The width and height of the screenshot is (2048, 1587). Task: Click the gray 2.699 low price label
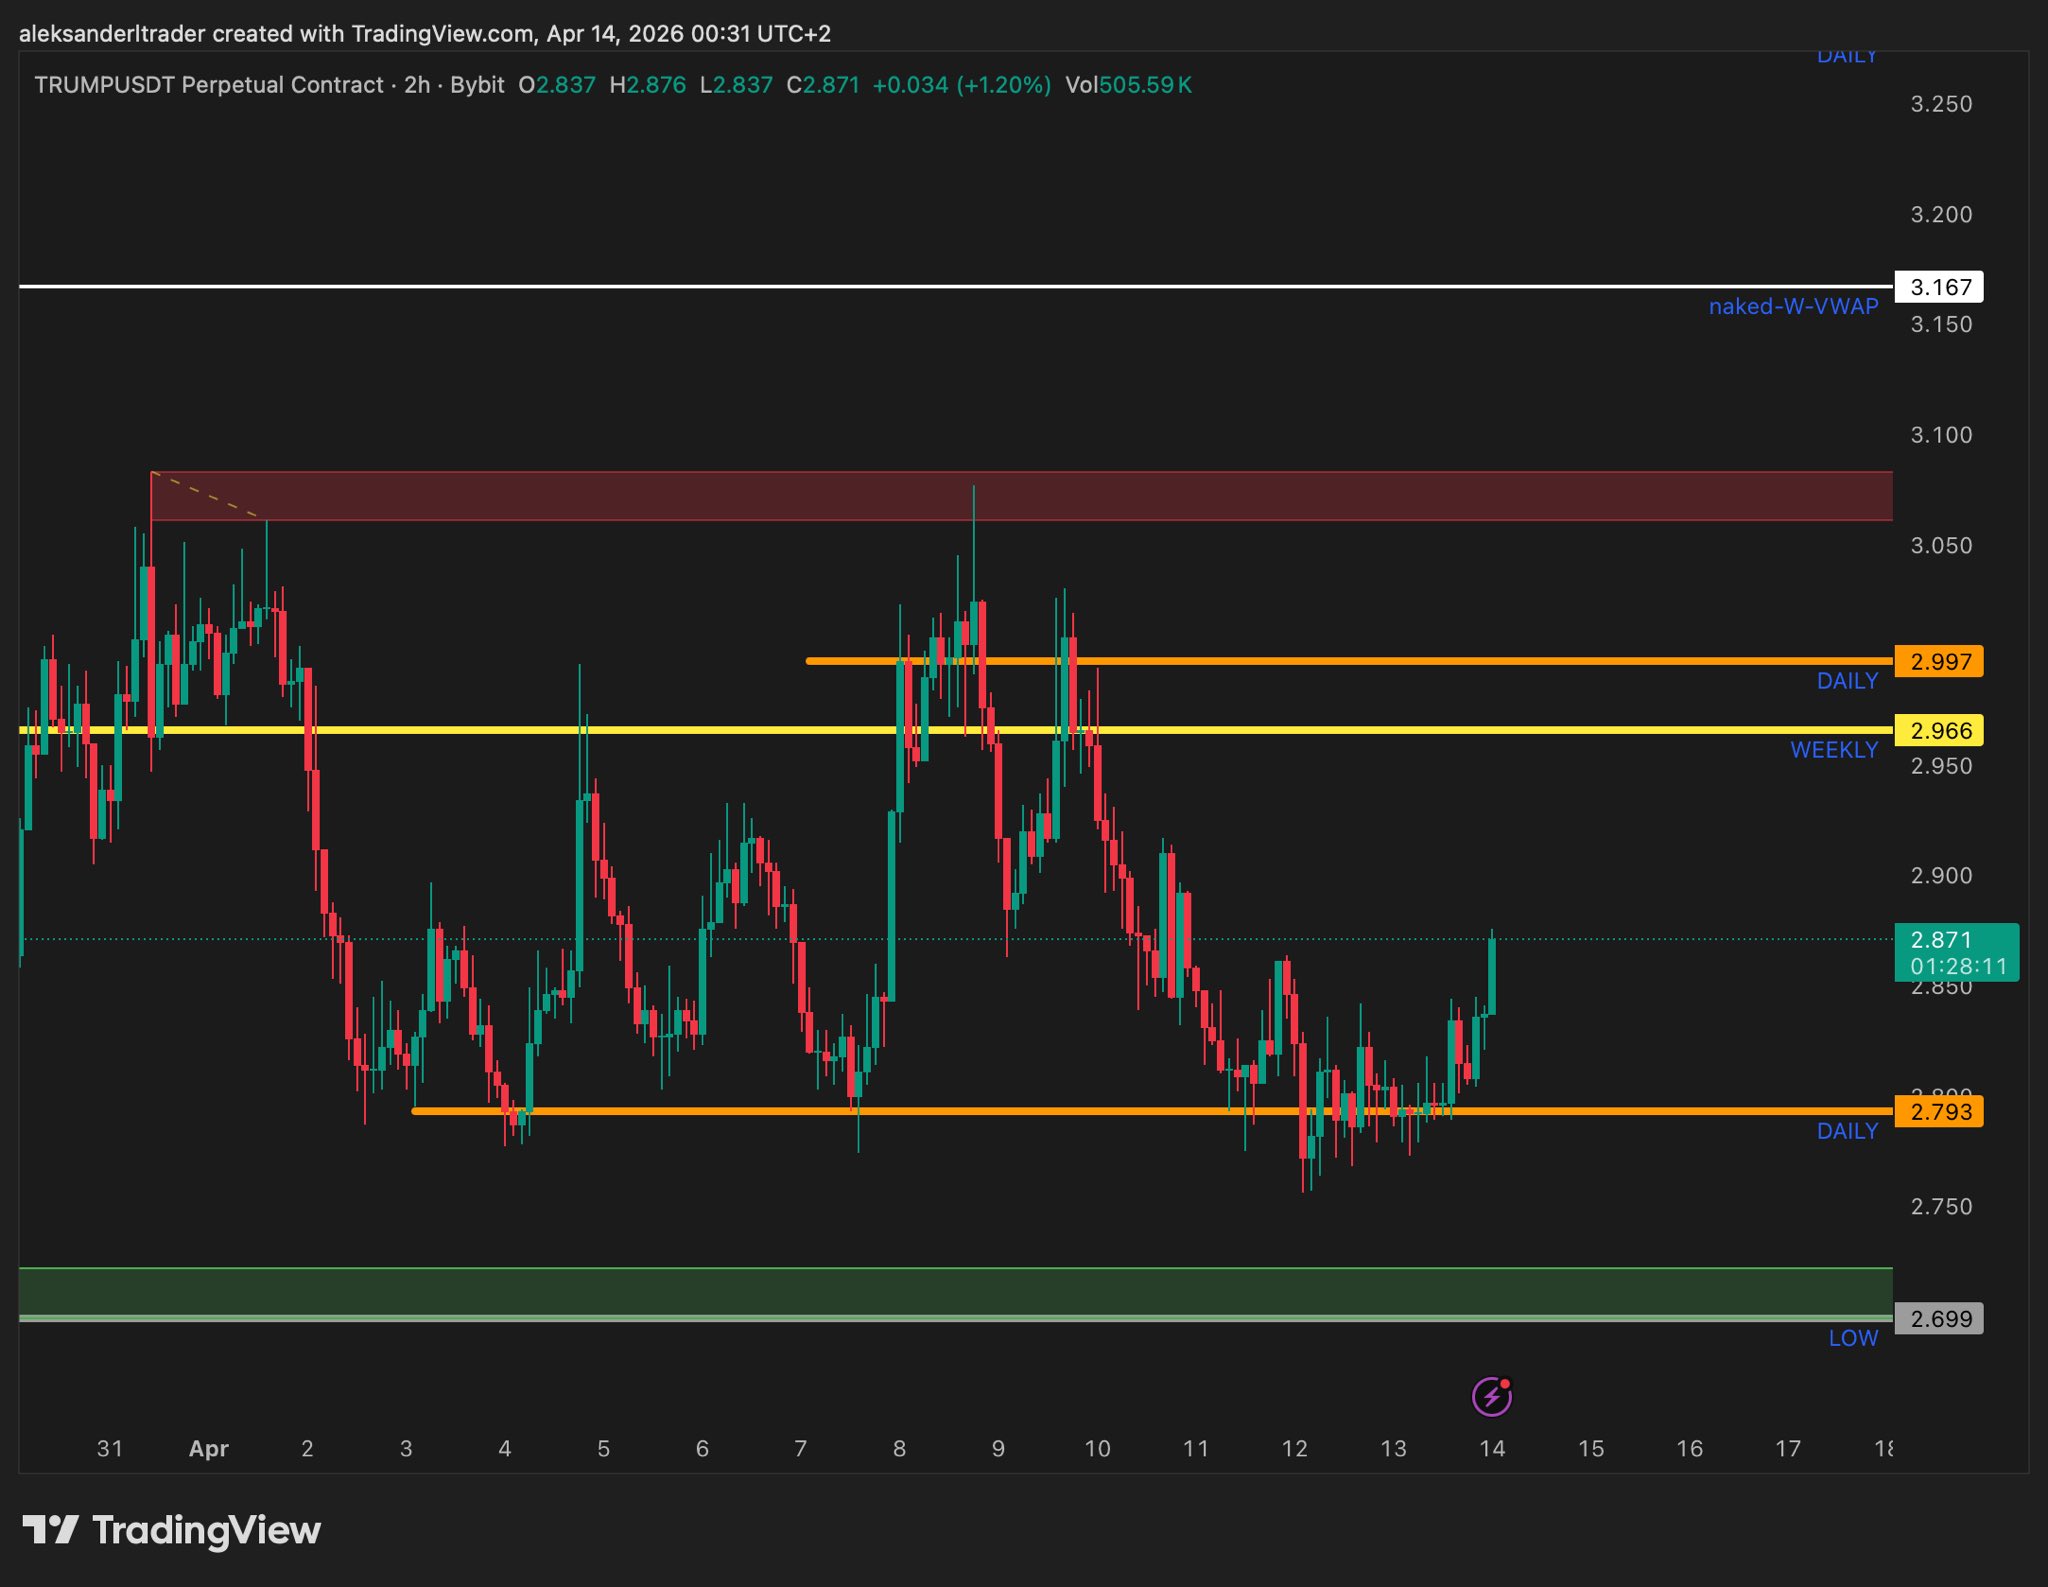point(1939,1318)
